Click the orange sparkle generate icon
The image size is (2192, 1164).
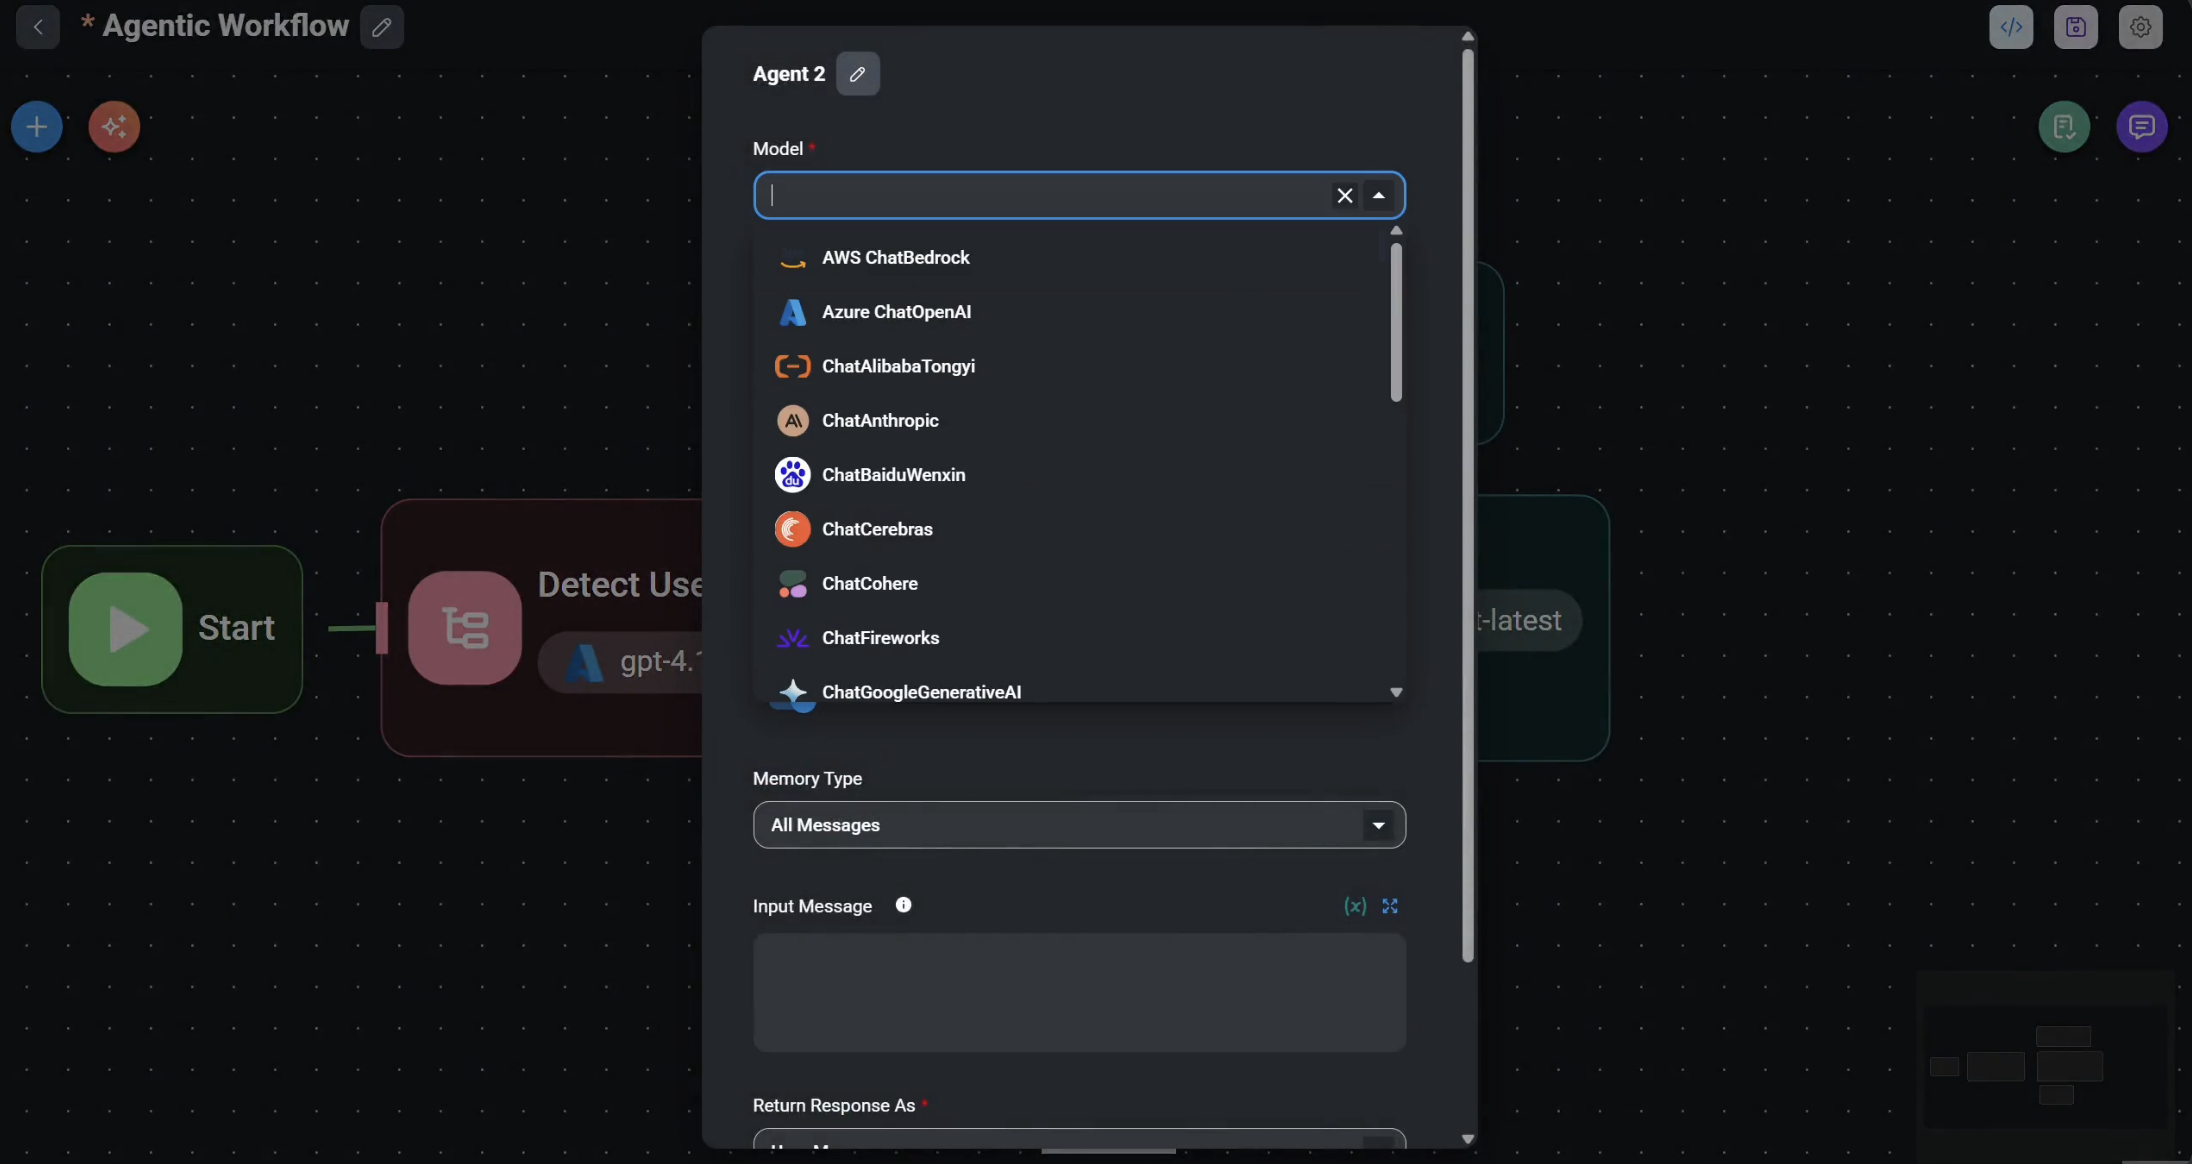(x=114, y=127)
